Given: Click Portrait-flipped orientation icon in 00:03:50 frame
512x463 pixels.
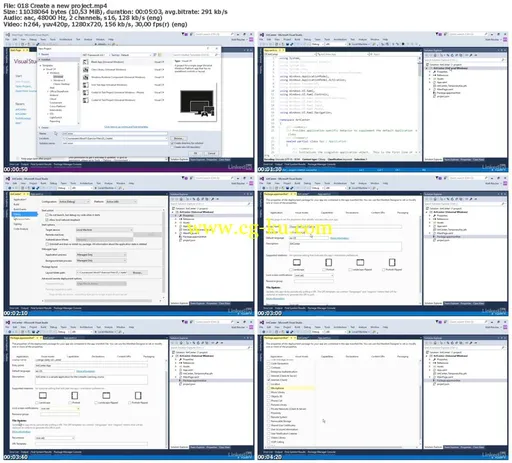Looking at the screenshot, I should (138, 395).
